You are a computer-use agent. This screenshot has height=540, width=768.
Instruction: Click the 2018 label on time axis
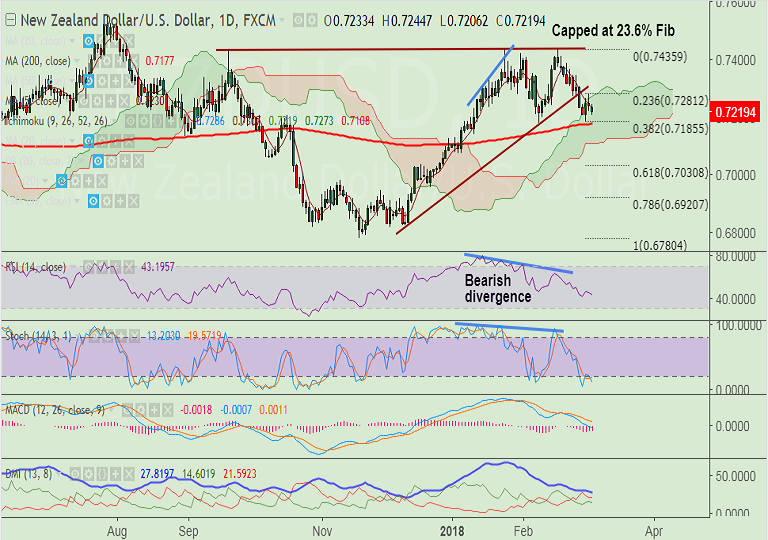(x=453, y=531)
